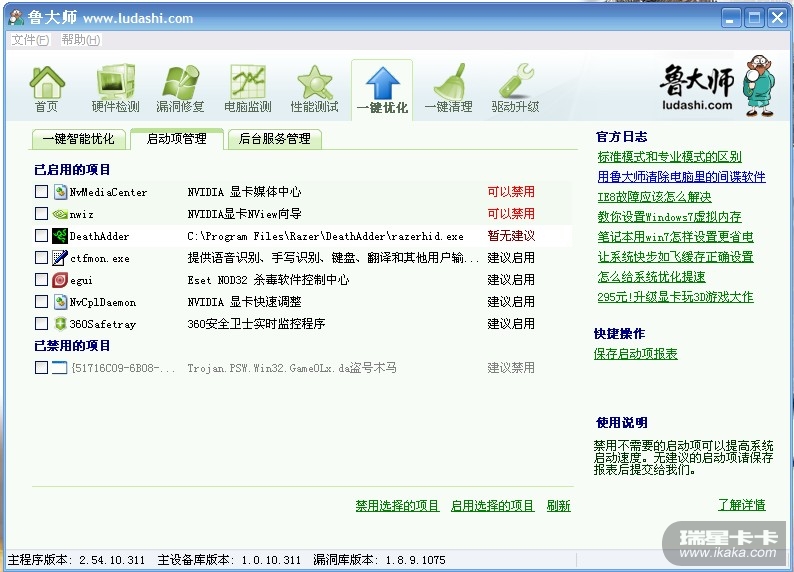Click 启用选择的项目 link

[492, 506]
